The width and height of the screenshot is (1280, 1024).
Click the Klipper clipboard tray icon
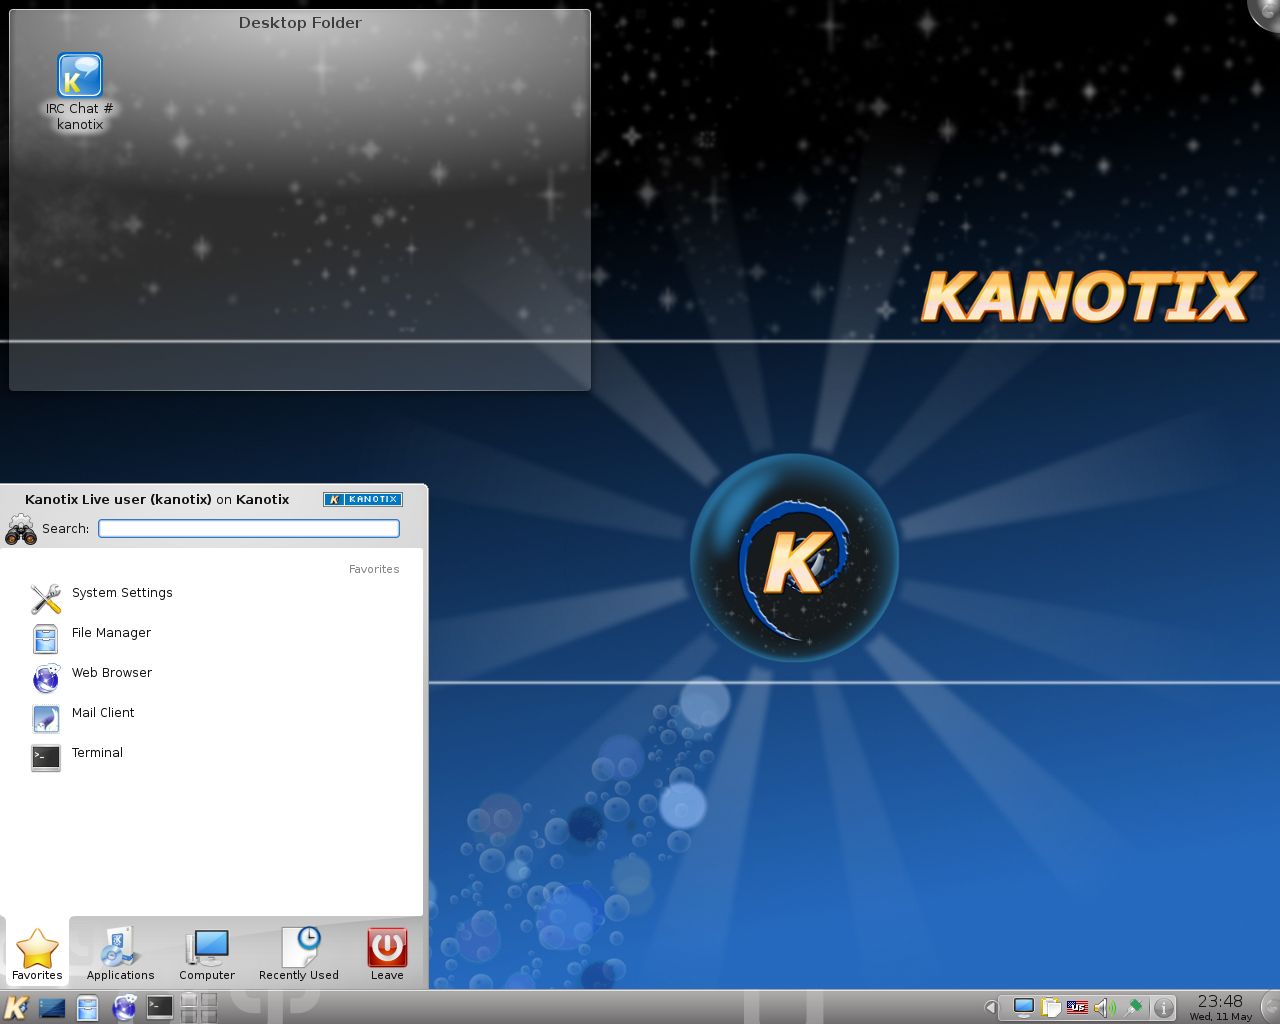(x=1050, y=1007)
